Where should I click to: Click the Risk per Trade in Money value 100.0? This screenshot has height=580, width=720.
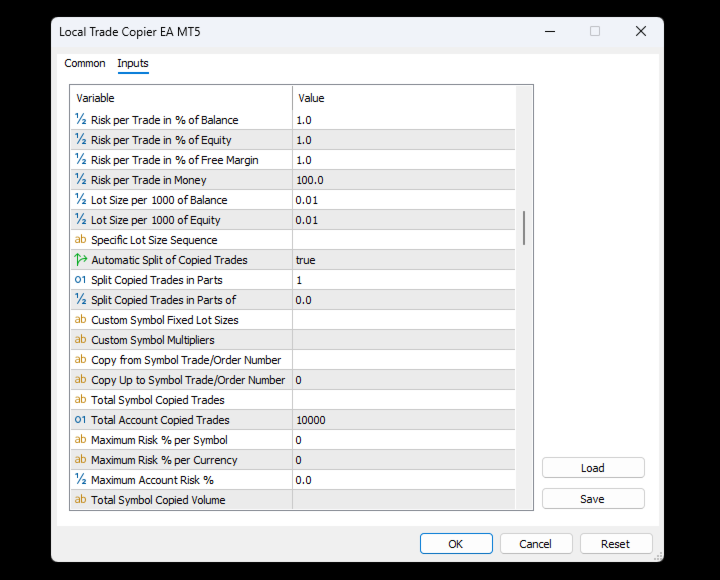(x=404, y=180)
